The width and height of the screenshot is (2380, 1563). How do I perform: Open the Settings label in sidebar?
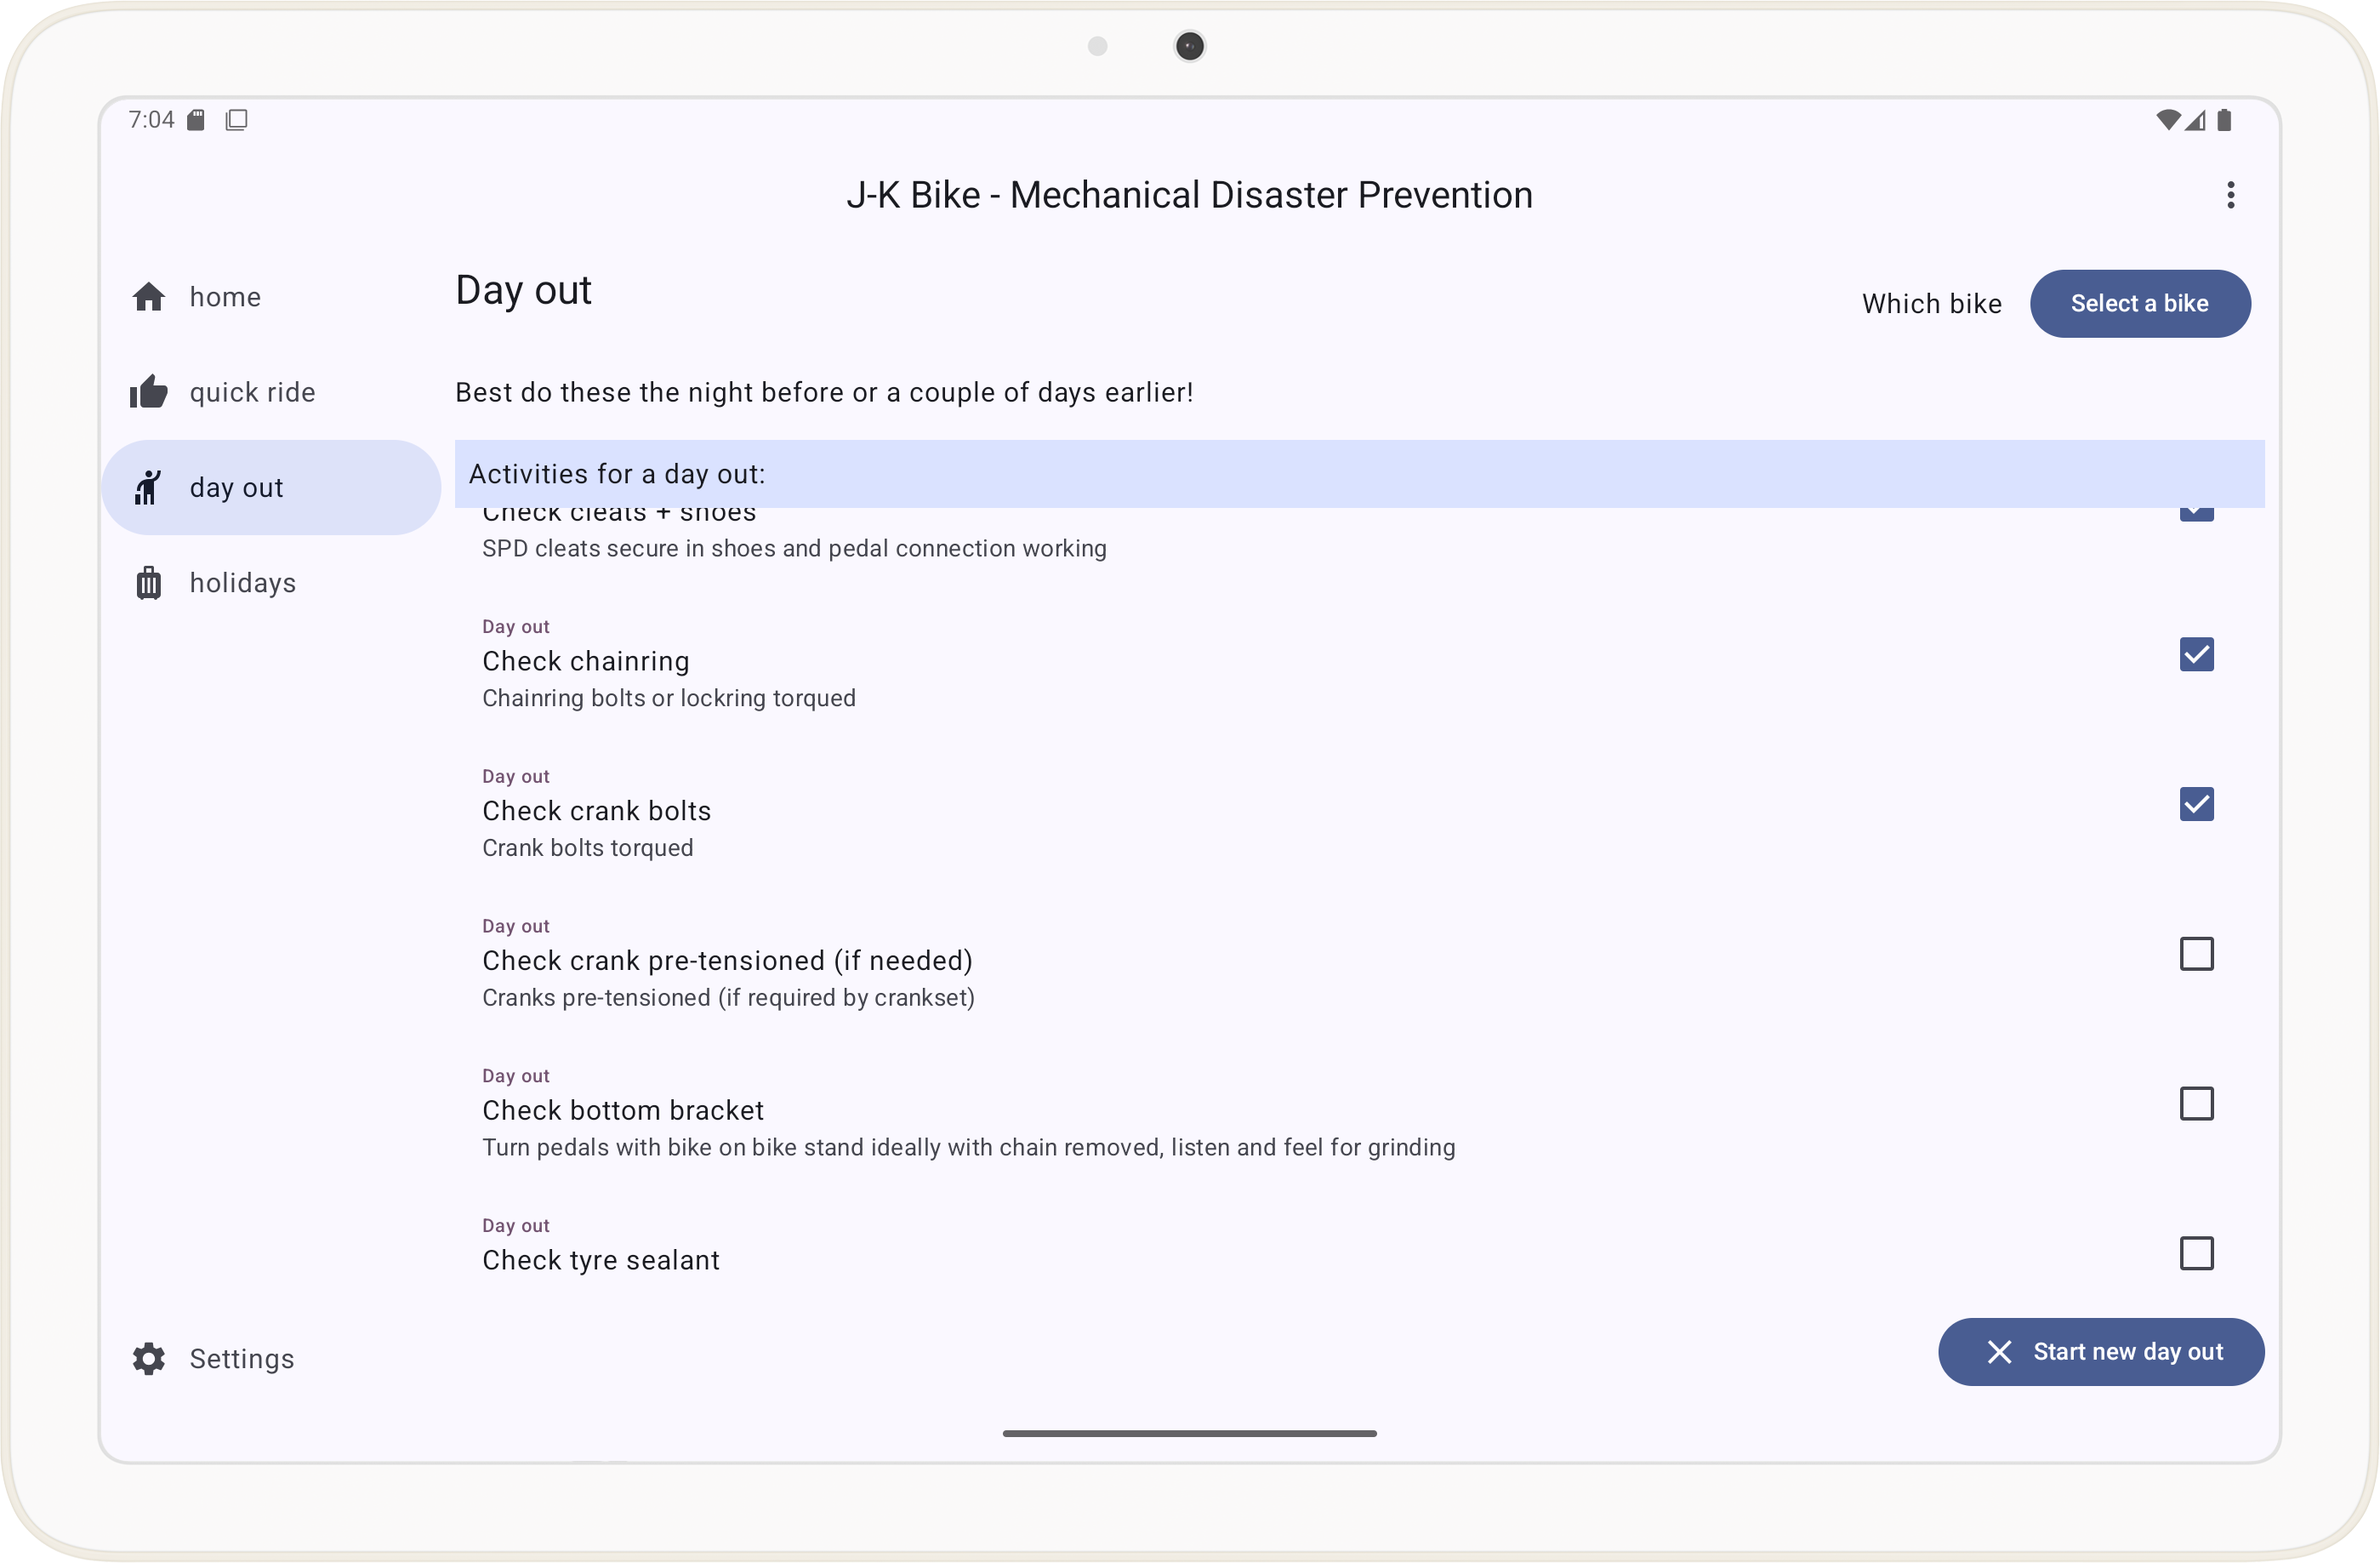click(x=242, y=1358)
